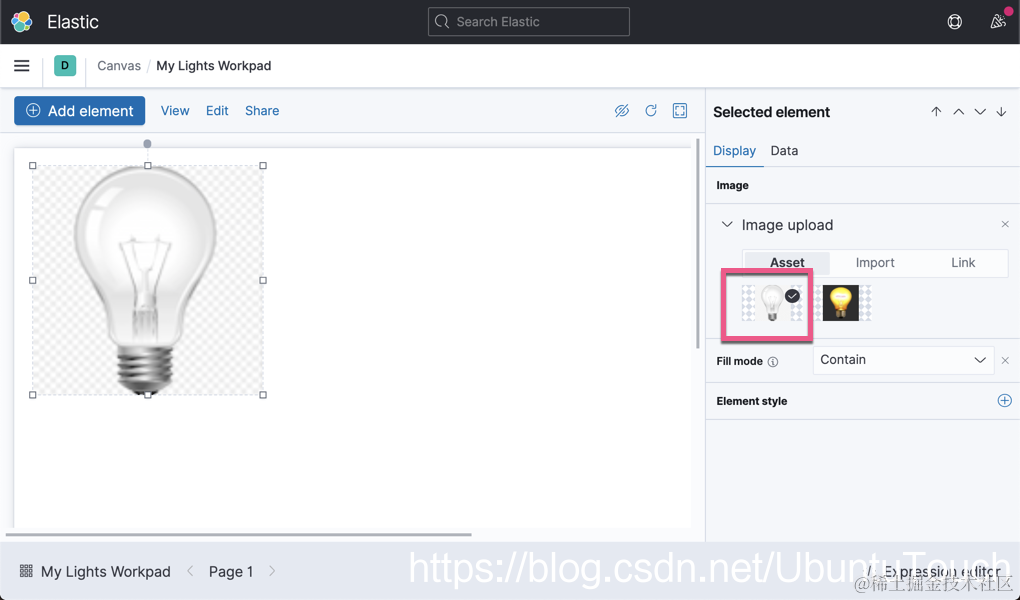
Task: Click My Lights Workpad breadcrumb
Action: point(213,66)
